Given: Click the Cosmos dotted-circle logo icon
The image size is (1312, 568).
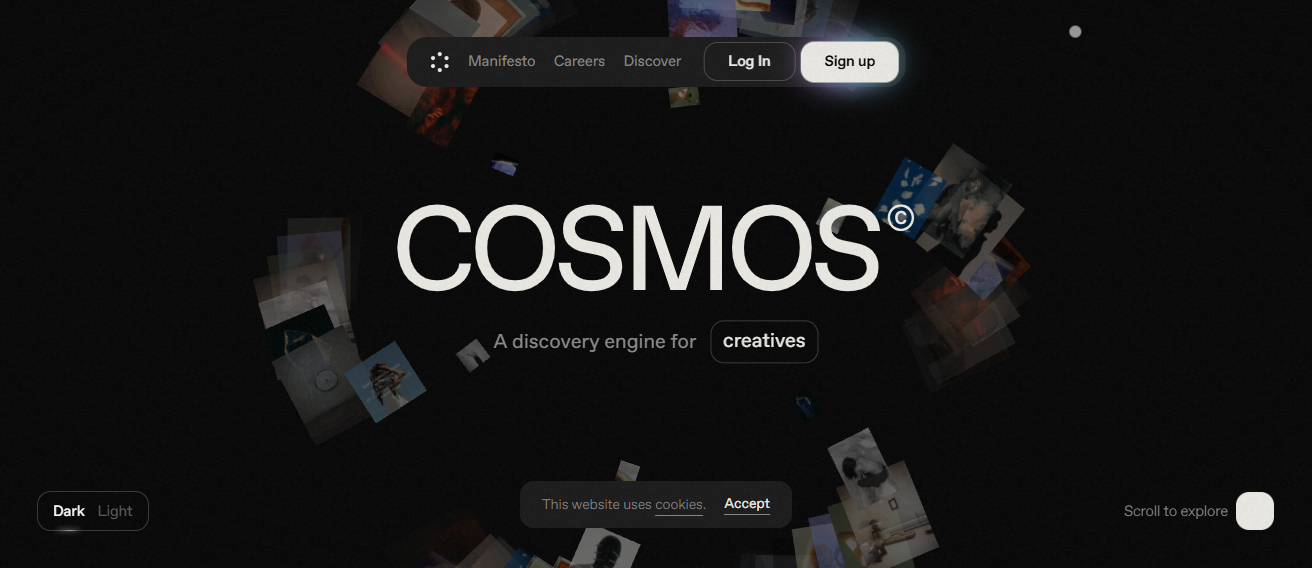Looking at the screenshot, I should [439, 62].
